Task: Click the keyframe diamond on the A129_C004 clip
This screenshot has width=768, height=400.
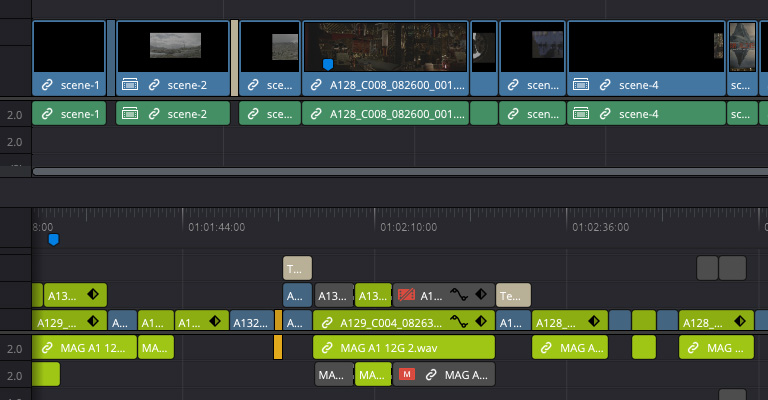Action: (x=481, y=322)
